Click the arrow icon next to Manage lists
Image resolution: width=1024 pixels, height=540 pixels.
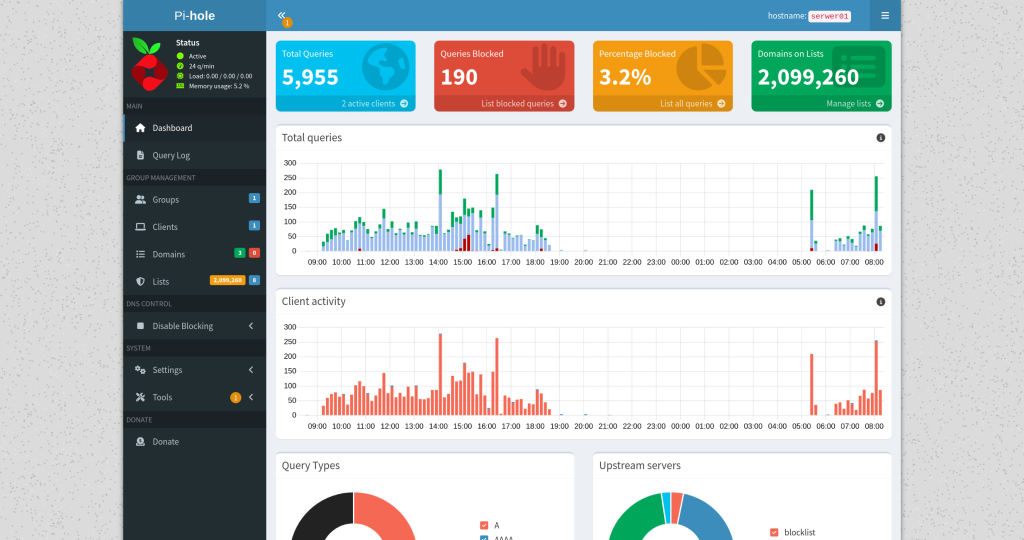[880, 104]
